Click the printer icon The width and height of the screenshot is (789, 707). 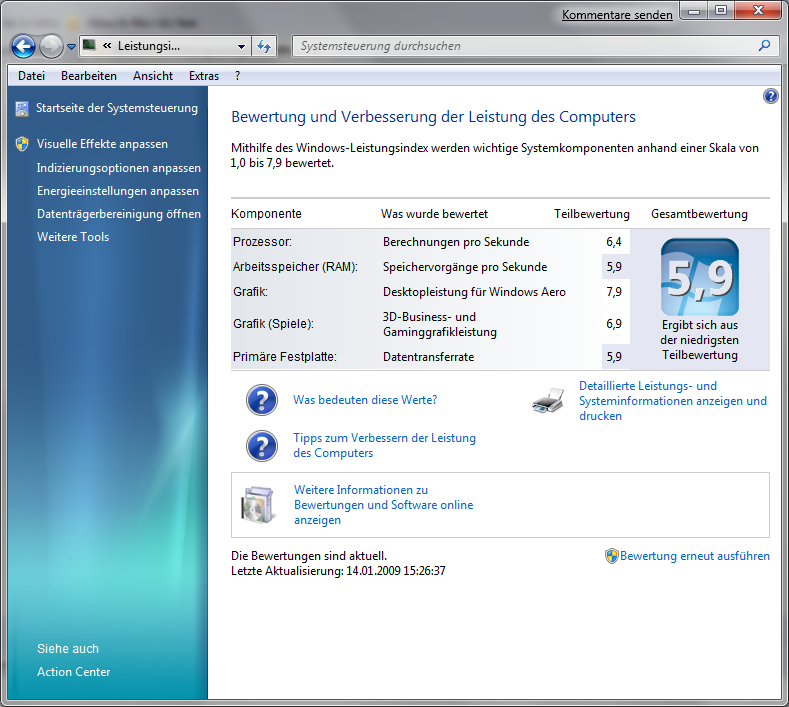(x=548, y=401)
